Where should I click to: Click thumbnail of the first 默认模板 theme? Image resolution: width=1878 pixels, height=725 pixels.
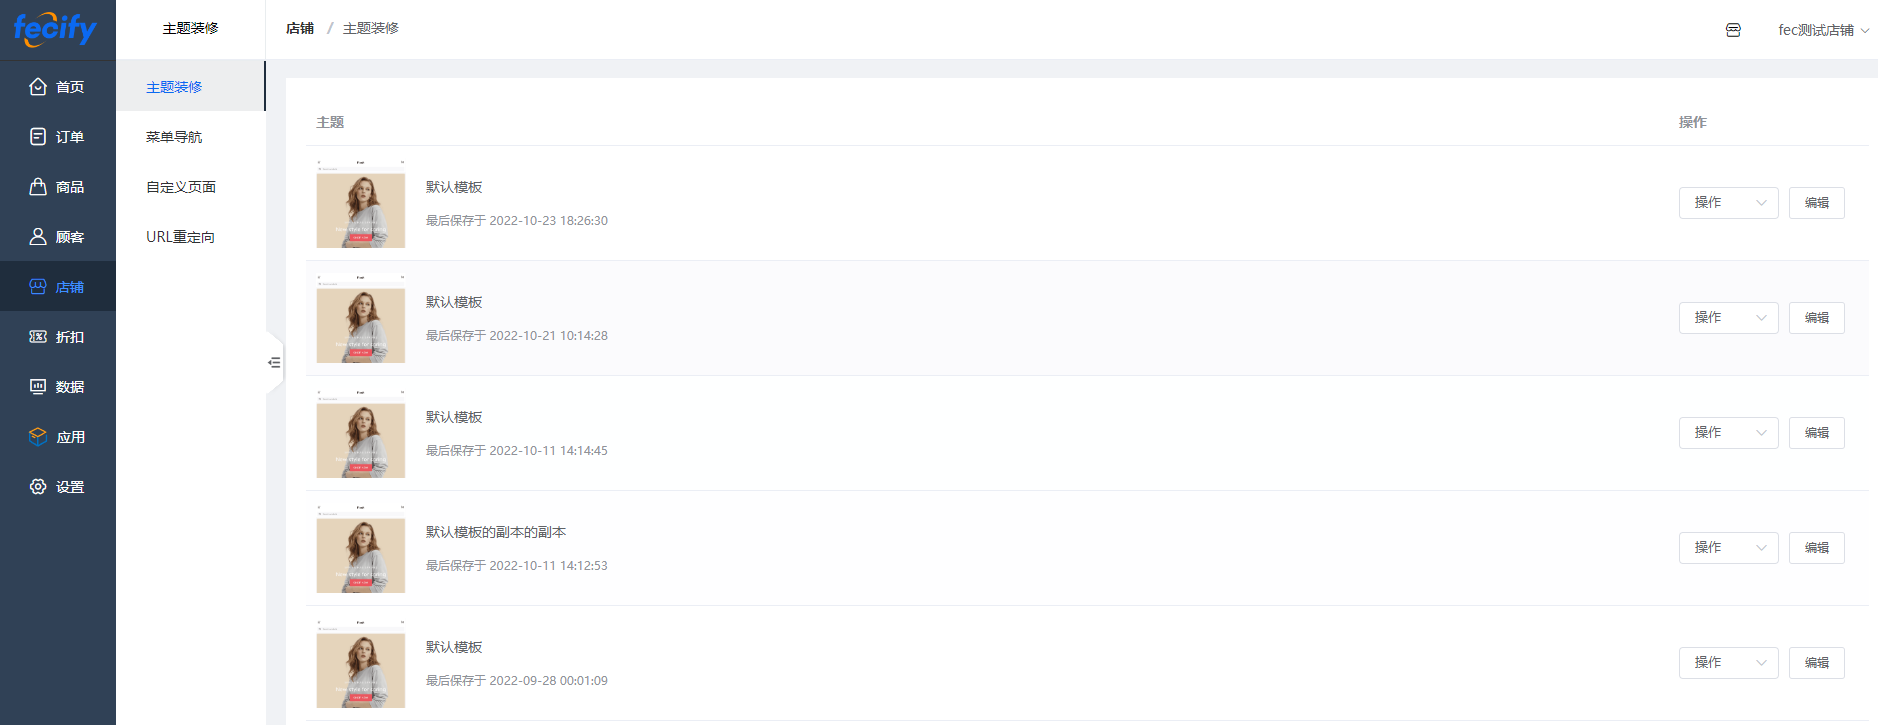click(x=361, y=203)
